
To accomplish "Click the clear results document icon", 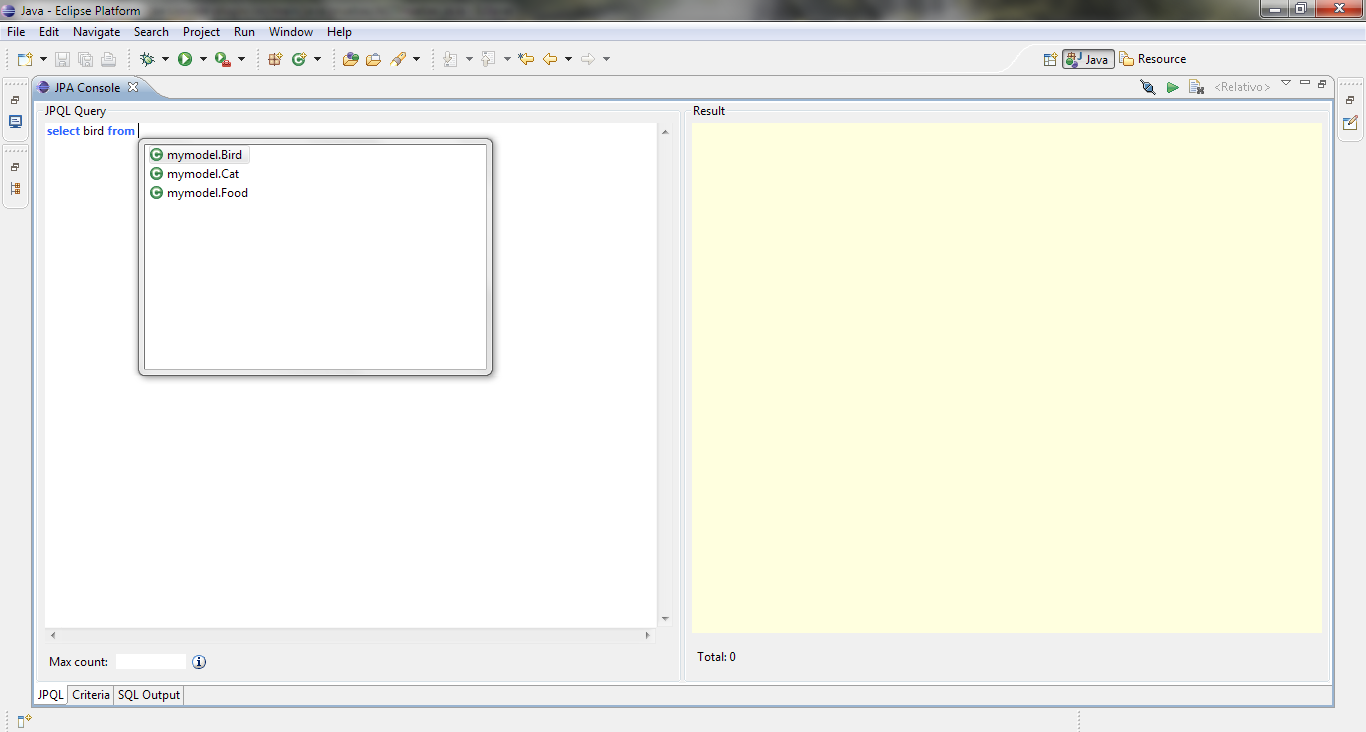I will pos(1196,88).
